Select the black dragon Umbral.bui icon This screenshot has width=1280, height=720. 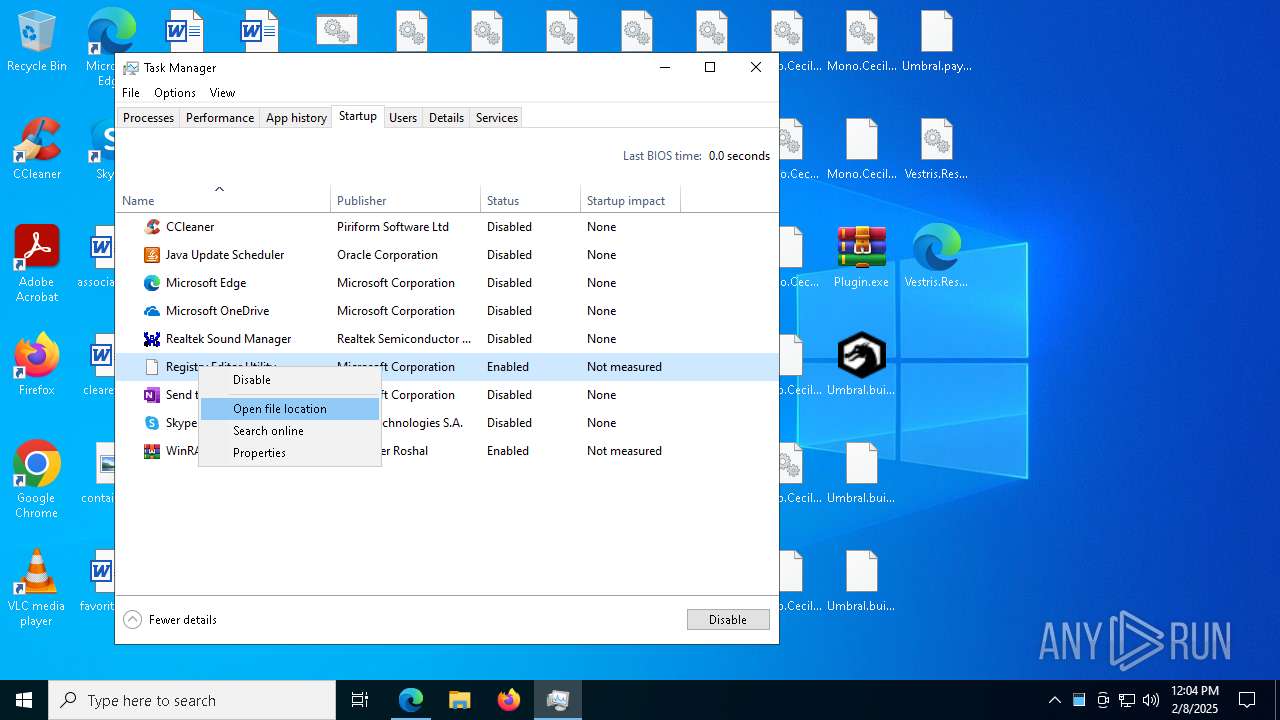pyautogui.click(x=861, y=365)
